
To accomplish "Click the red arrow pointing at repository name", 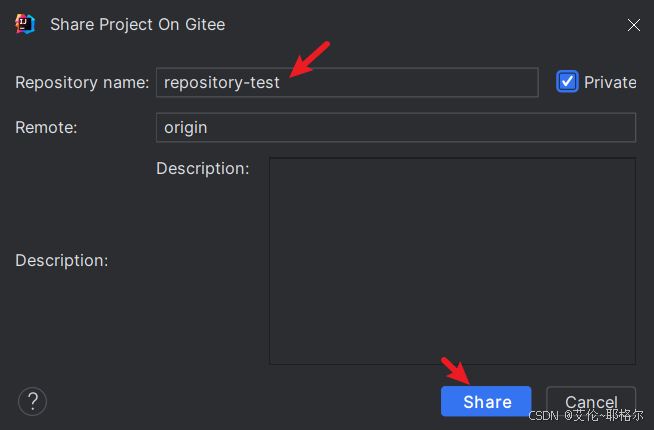I will 310,60.
